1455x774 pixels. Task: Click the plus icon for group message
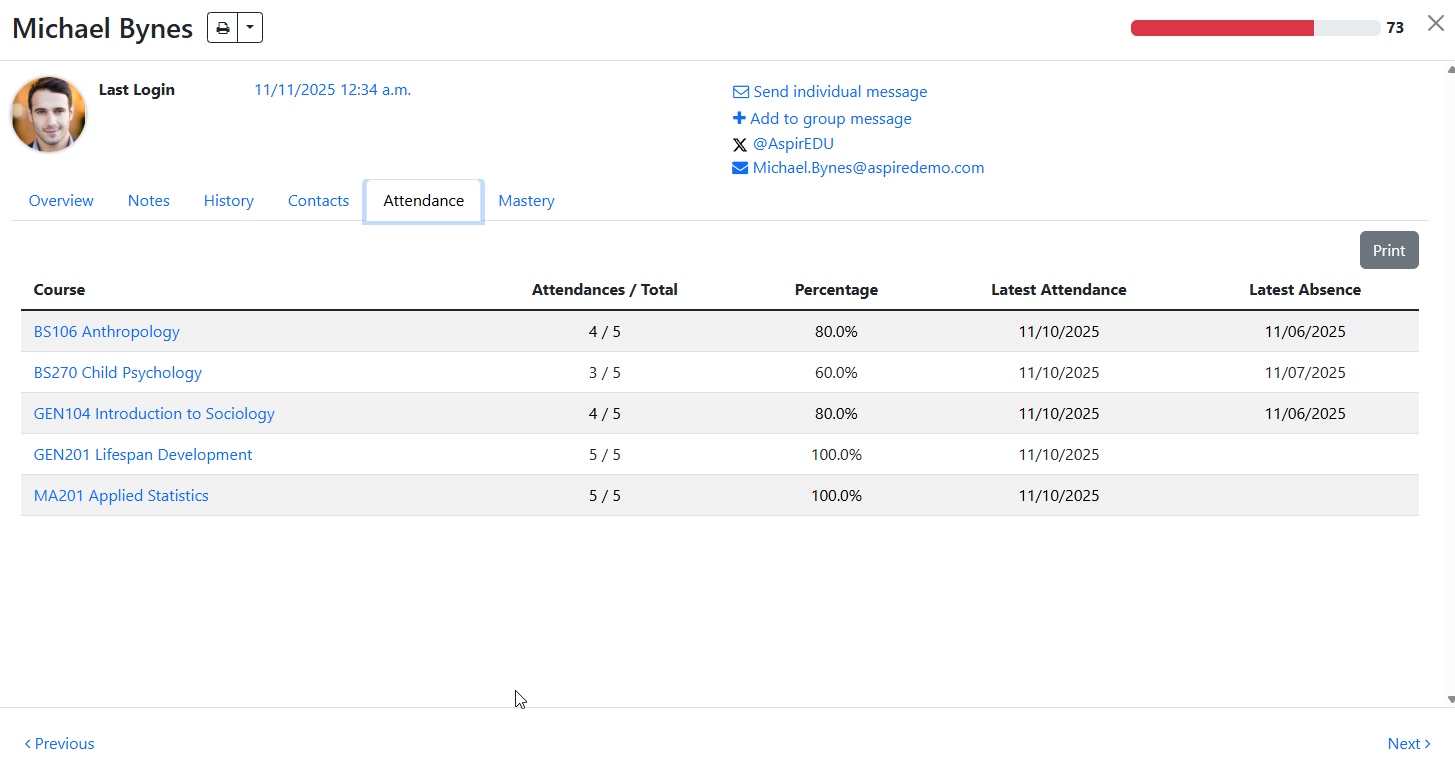739,118
